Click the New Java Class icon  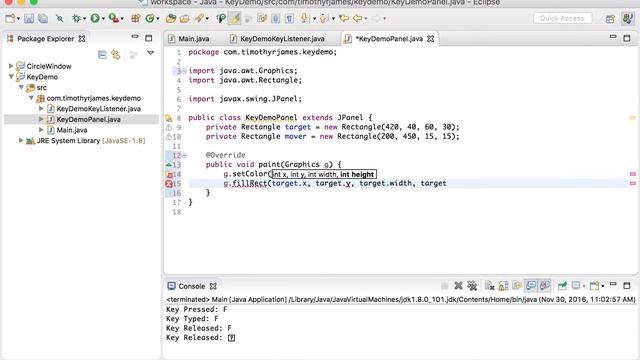(x=150, y=18)
